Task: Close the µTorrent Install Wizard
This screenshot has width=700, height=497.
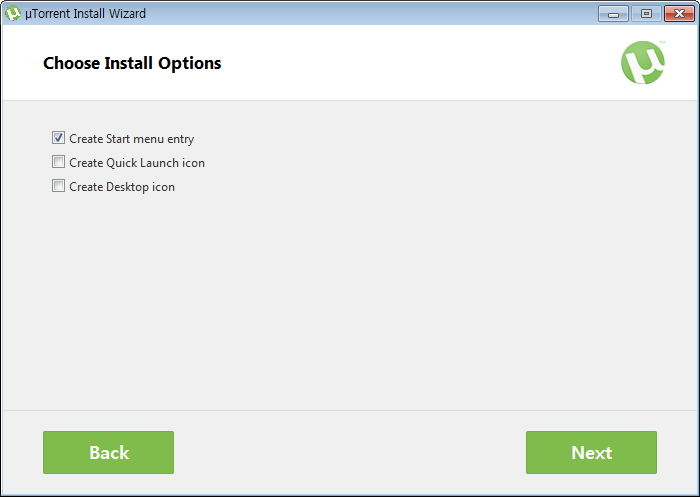Action: (x=679, y=14)
